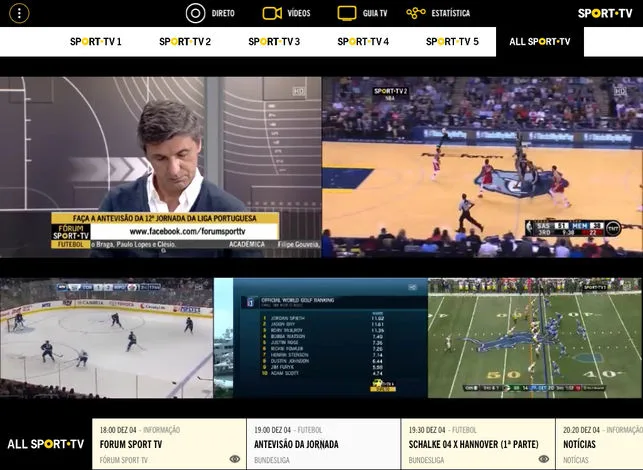Click the HD badge on basketball stream
This screenshot has width=643, height=470.
pyautogui.click(x=619, y=91)
